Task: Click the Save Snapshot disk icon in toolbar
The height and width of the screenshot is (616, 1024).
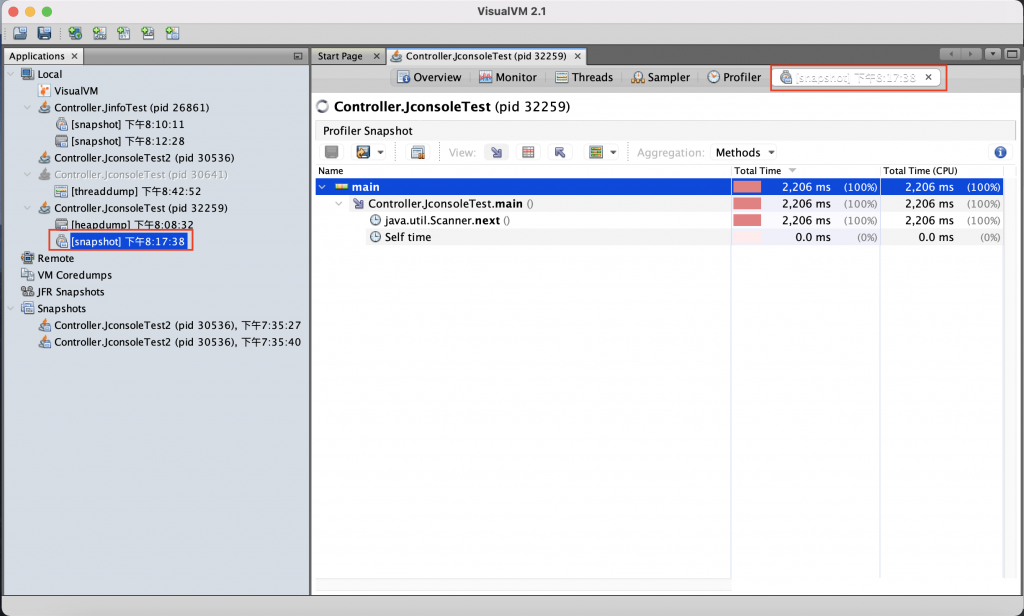Action: click(44, 33)
